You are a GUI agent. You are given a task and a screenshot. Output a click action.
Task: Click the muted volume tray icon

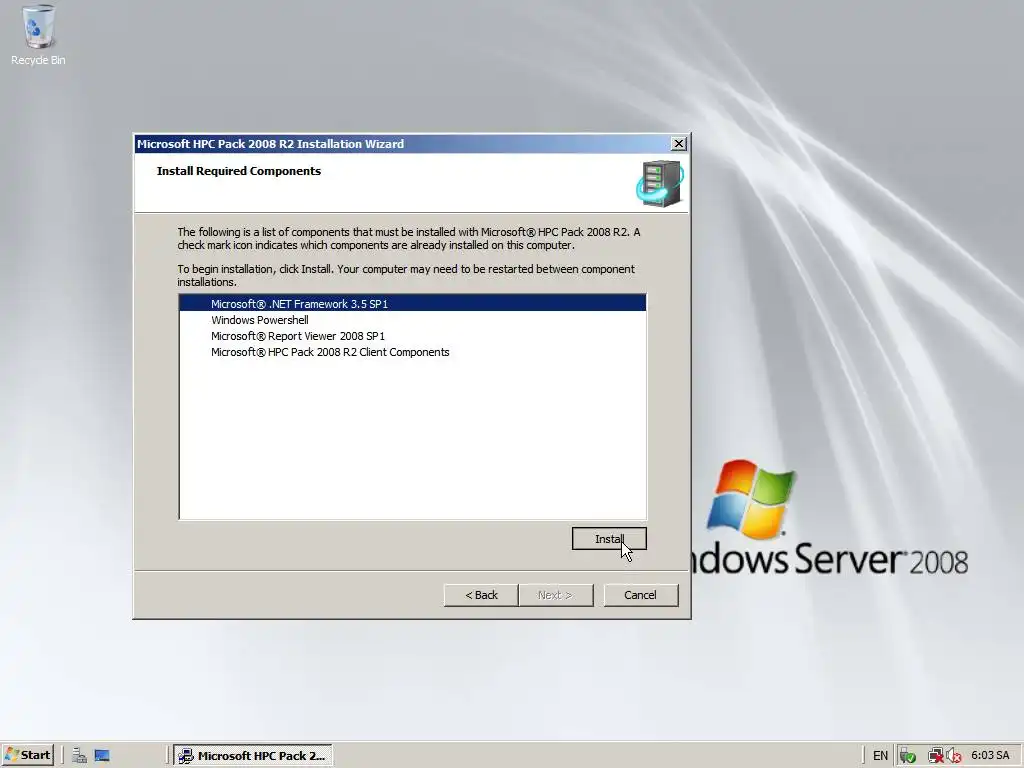pos(953,756)
